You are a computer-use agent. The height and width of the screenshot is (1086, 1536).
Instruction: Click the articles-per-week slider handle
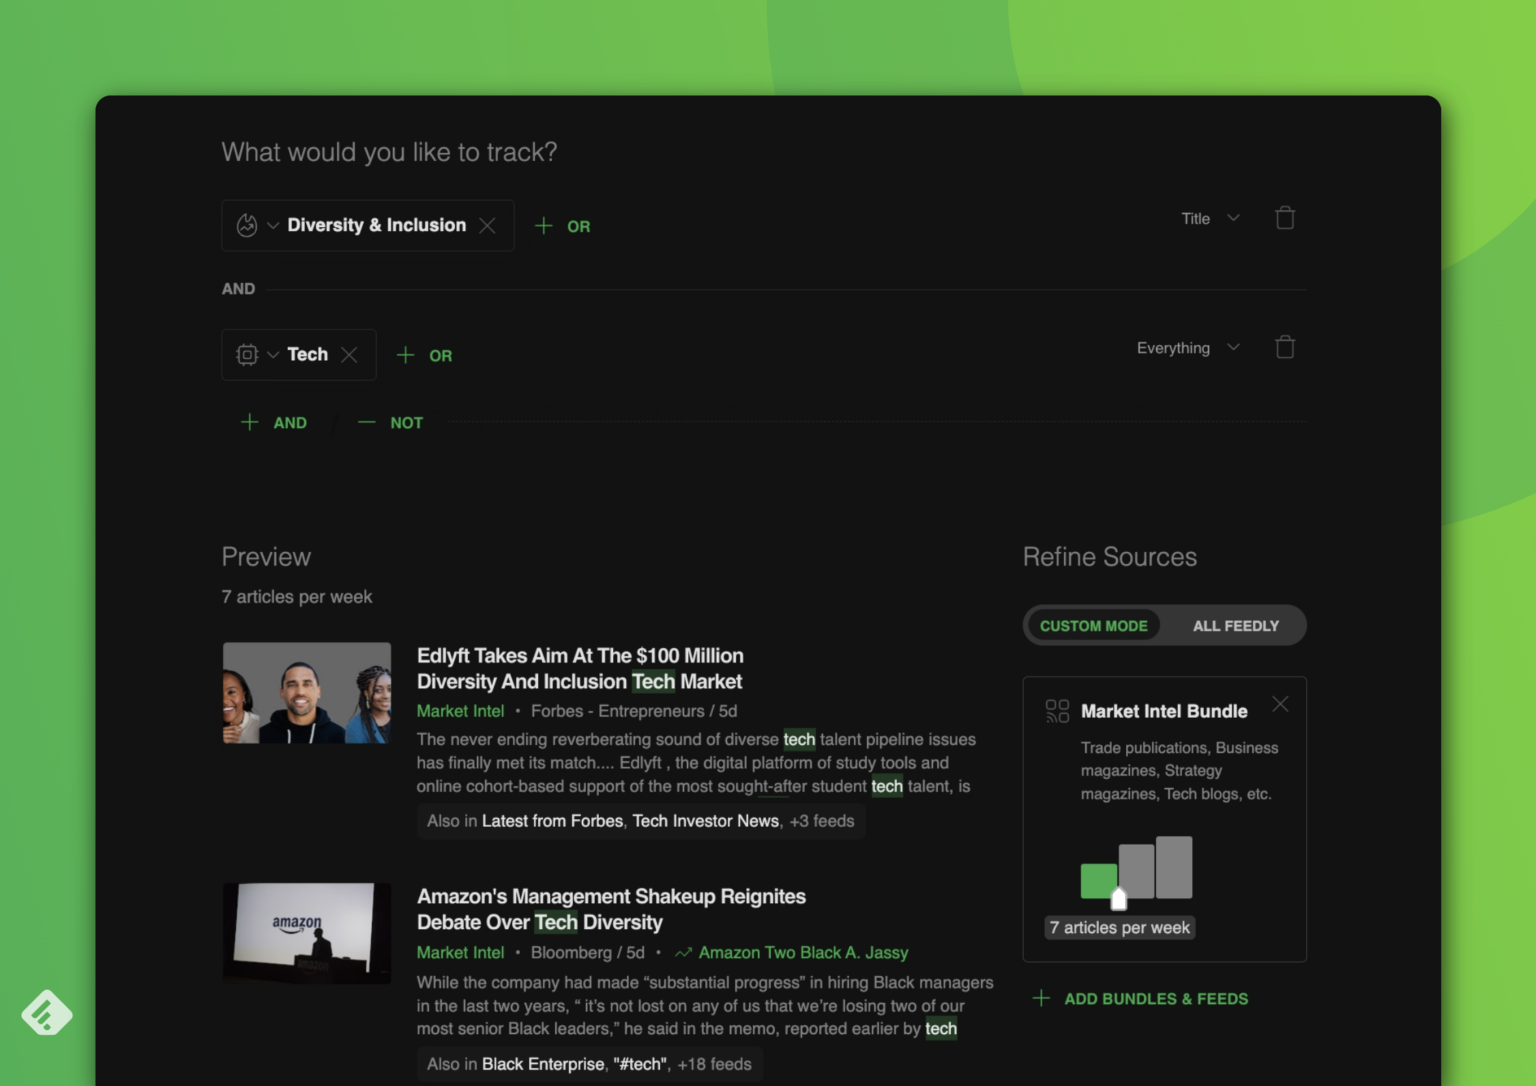click(x=1119, y=899)
